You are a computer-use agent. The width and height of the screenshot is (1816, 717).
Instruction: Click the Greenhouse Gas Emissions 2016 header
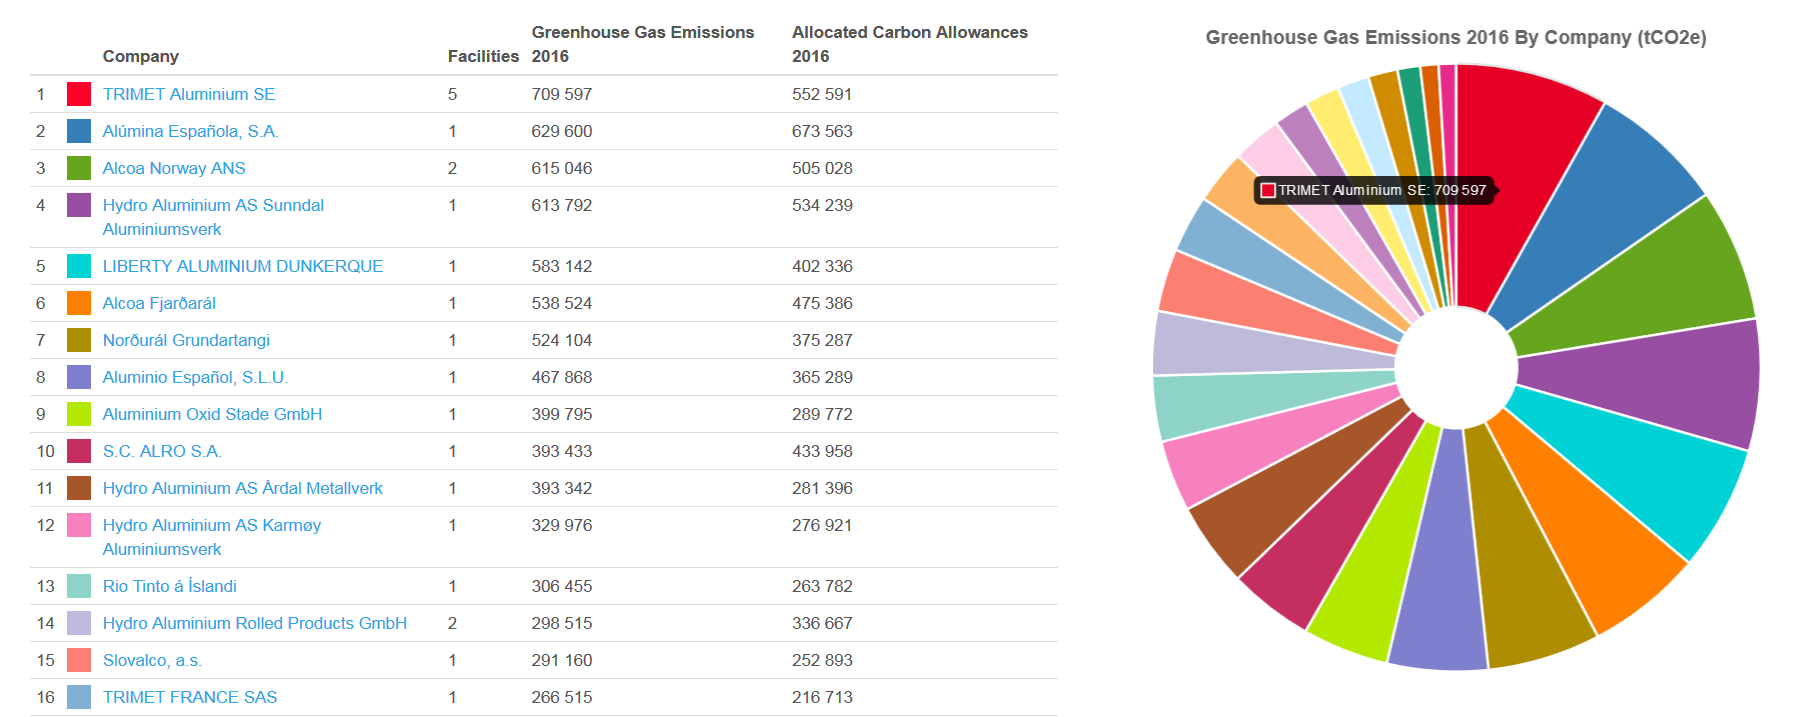pos(643,44)
